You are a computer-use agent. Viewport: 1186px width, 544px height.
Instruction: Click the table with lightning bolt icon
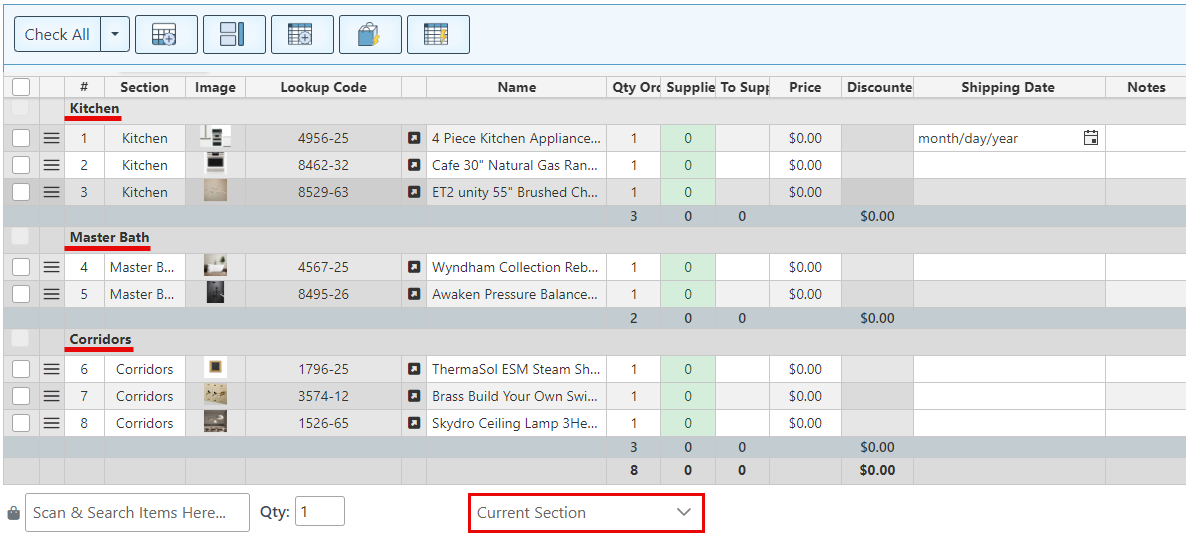click(437, 35)
